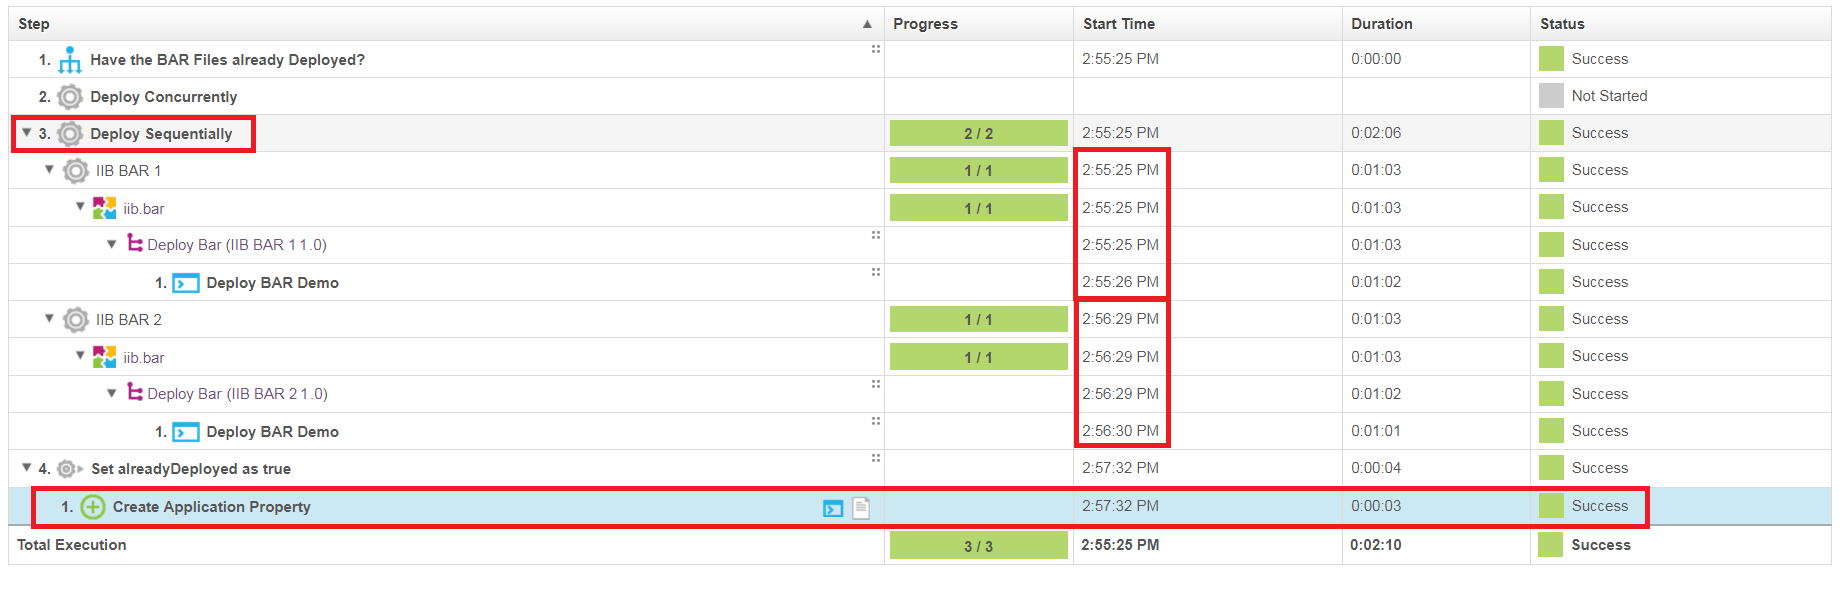Collapse the Deploy Bar (IIB BAR 1 1.0) node
This screenshot has width=1848, height=601.
[112, 244]
